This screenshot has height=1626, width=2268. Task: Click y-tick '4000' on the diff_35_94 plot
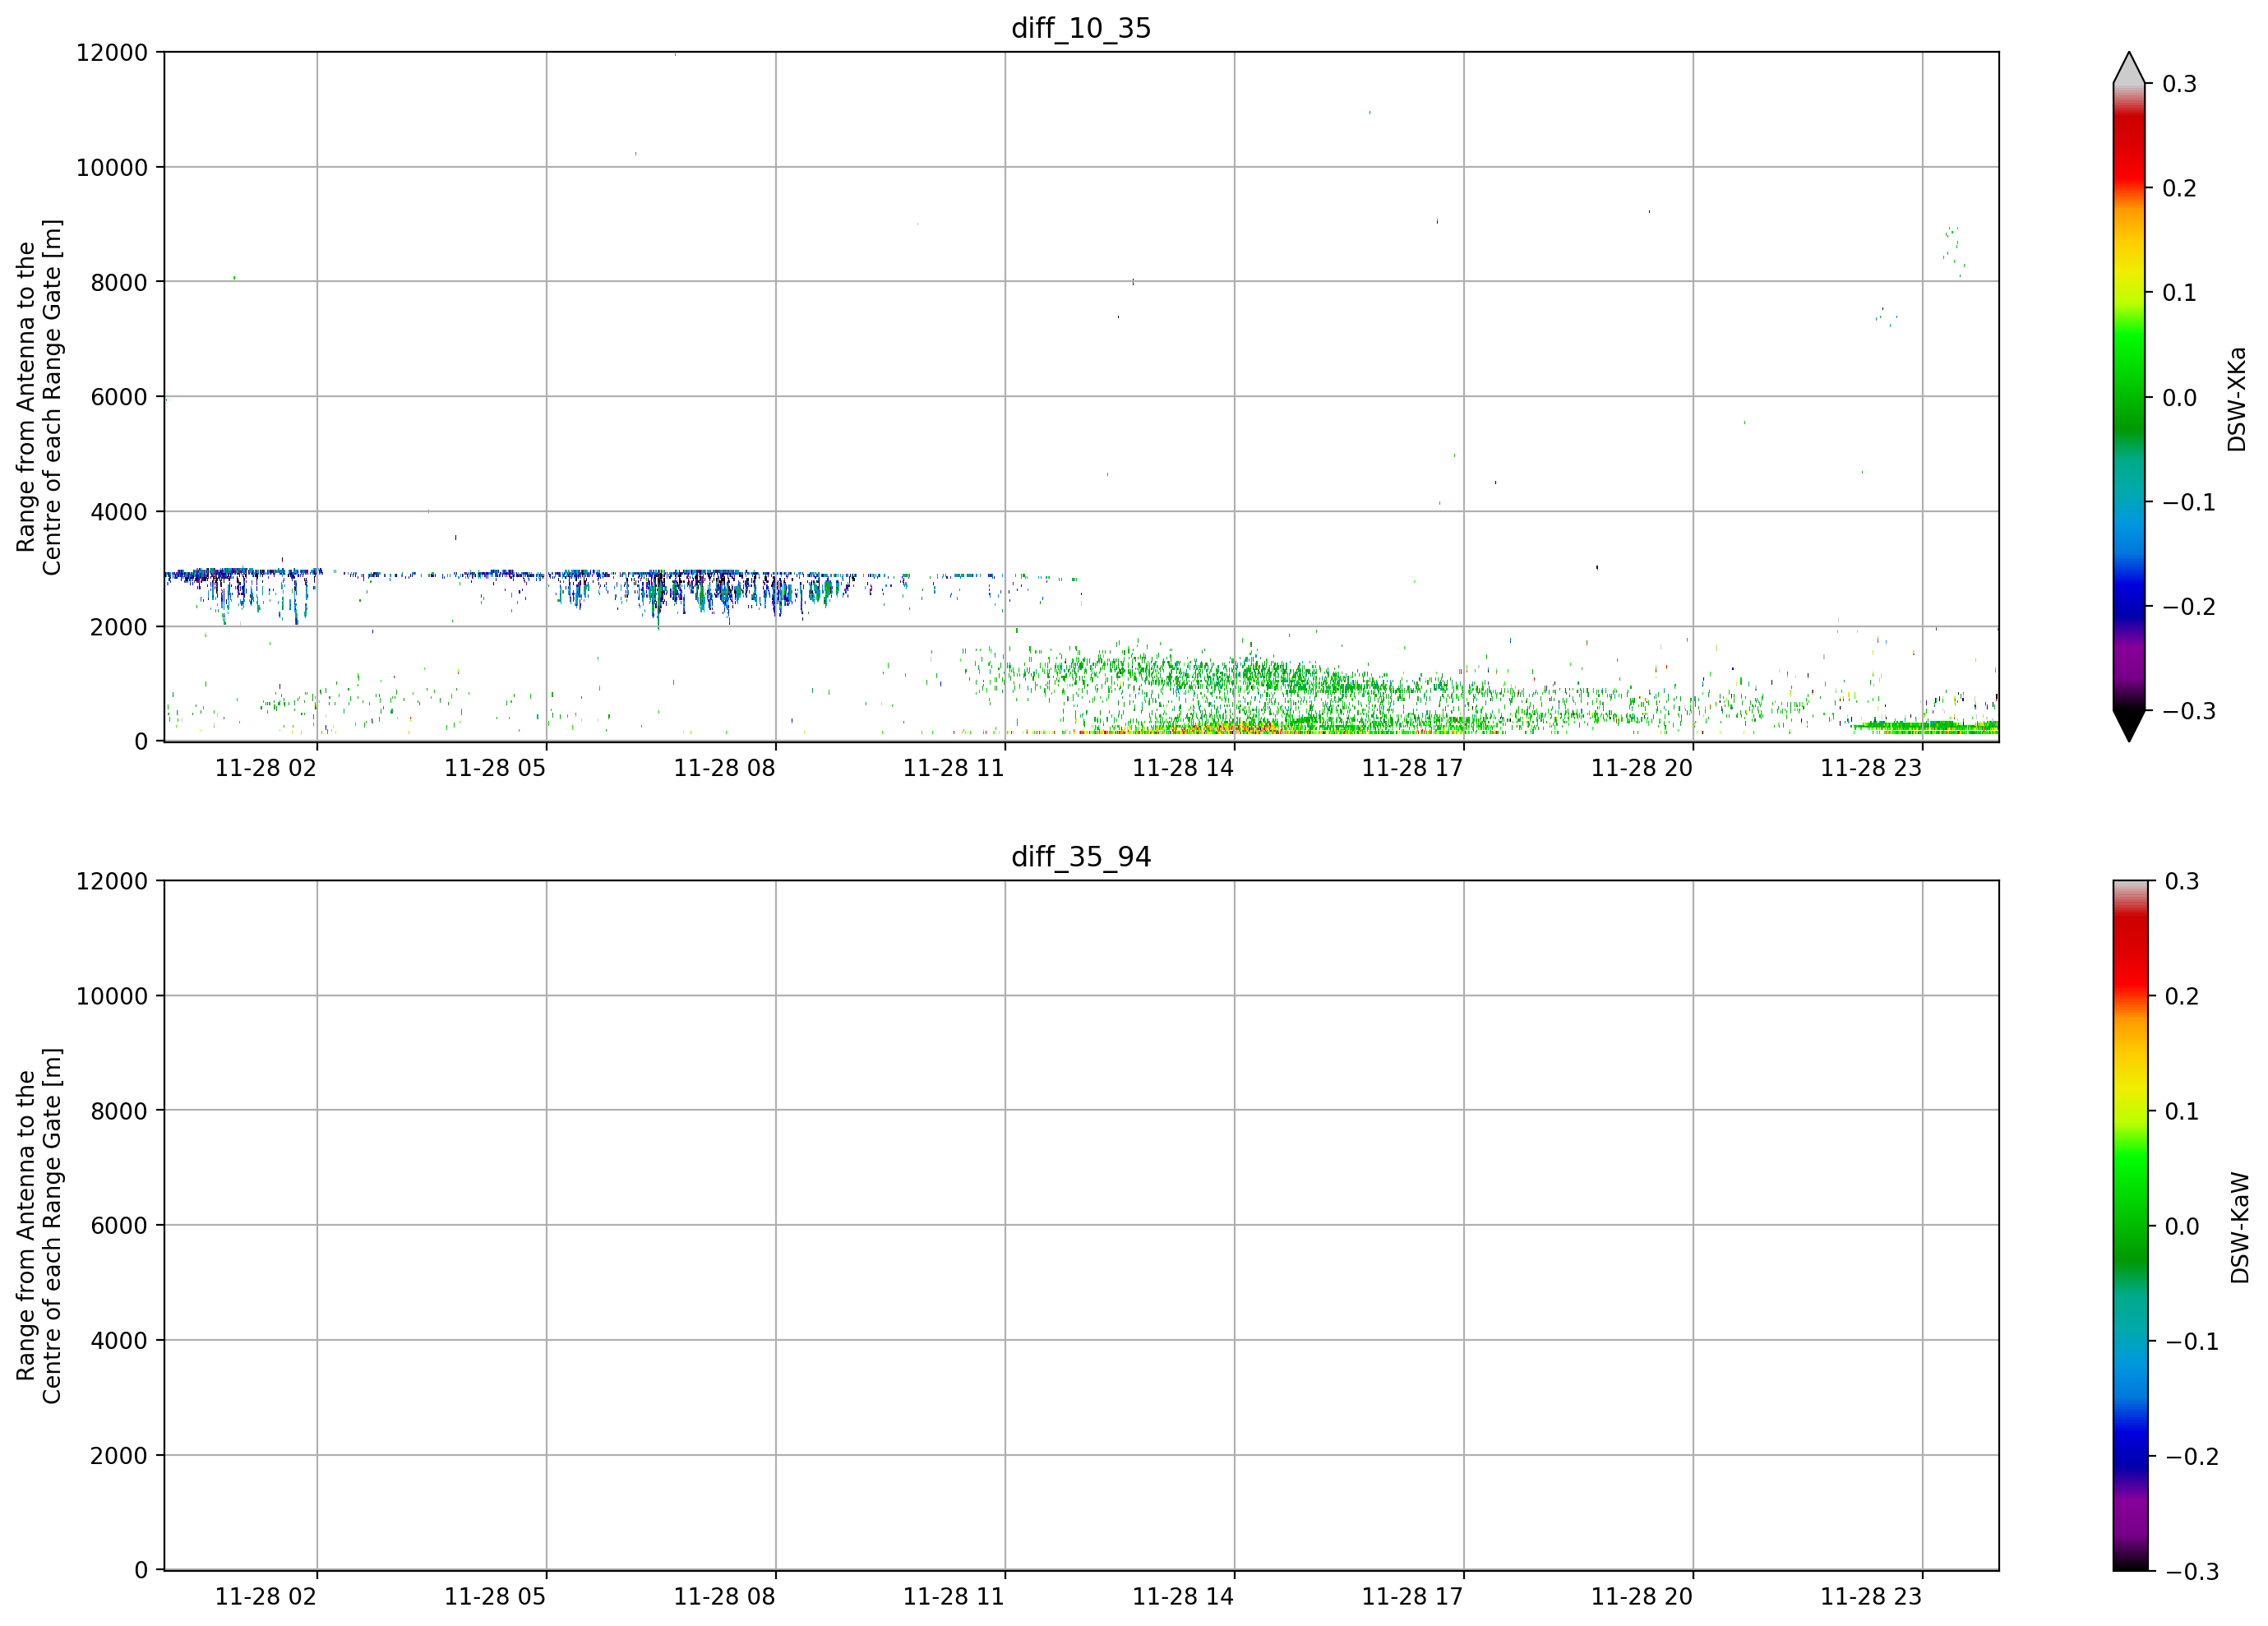tap(119, 1341)
